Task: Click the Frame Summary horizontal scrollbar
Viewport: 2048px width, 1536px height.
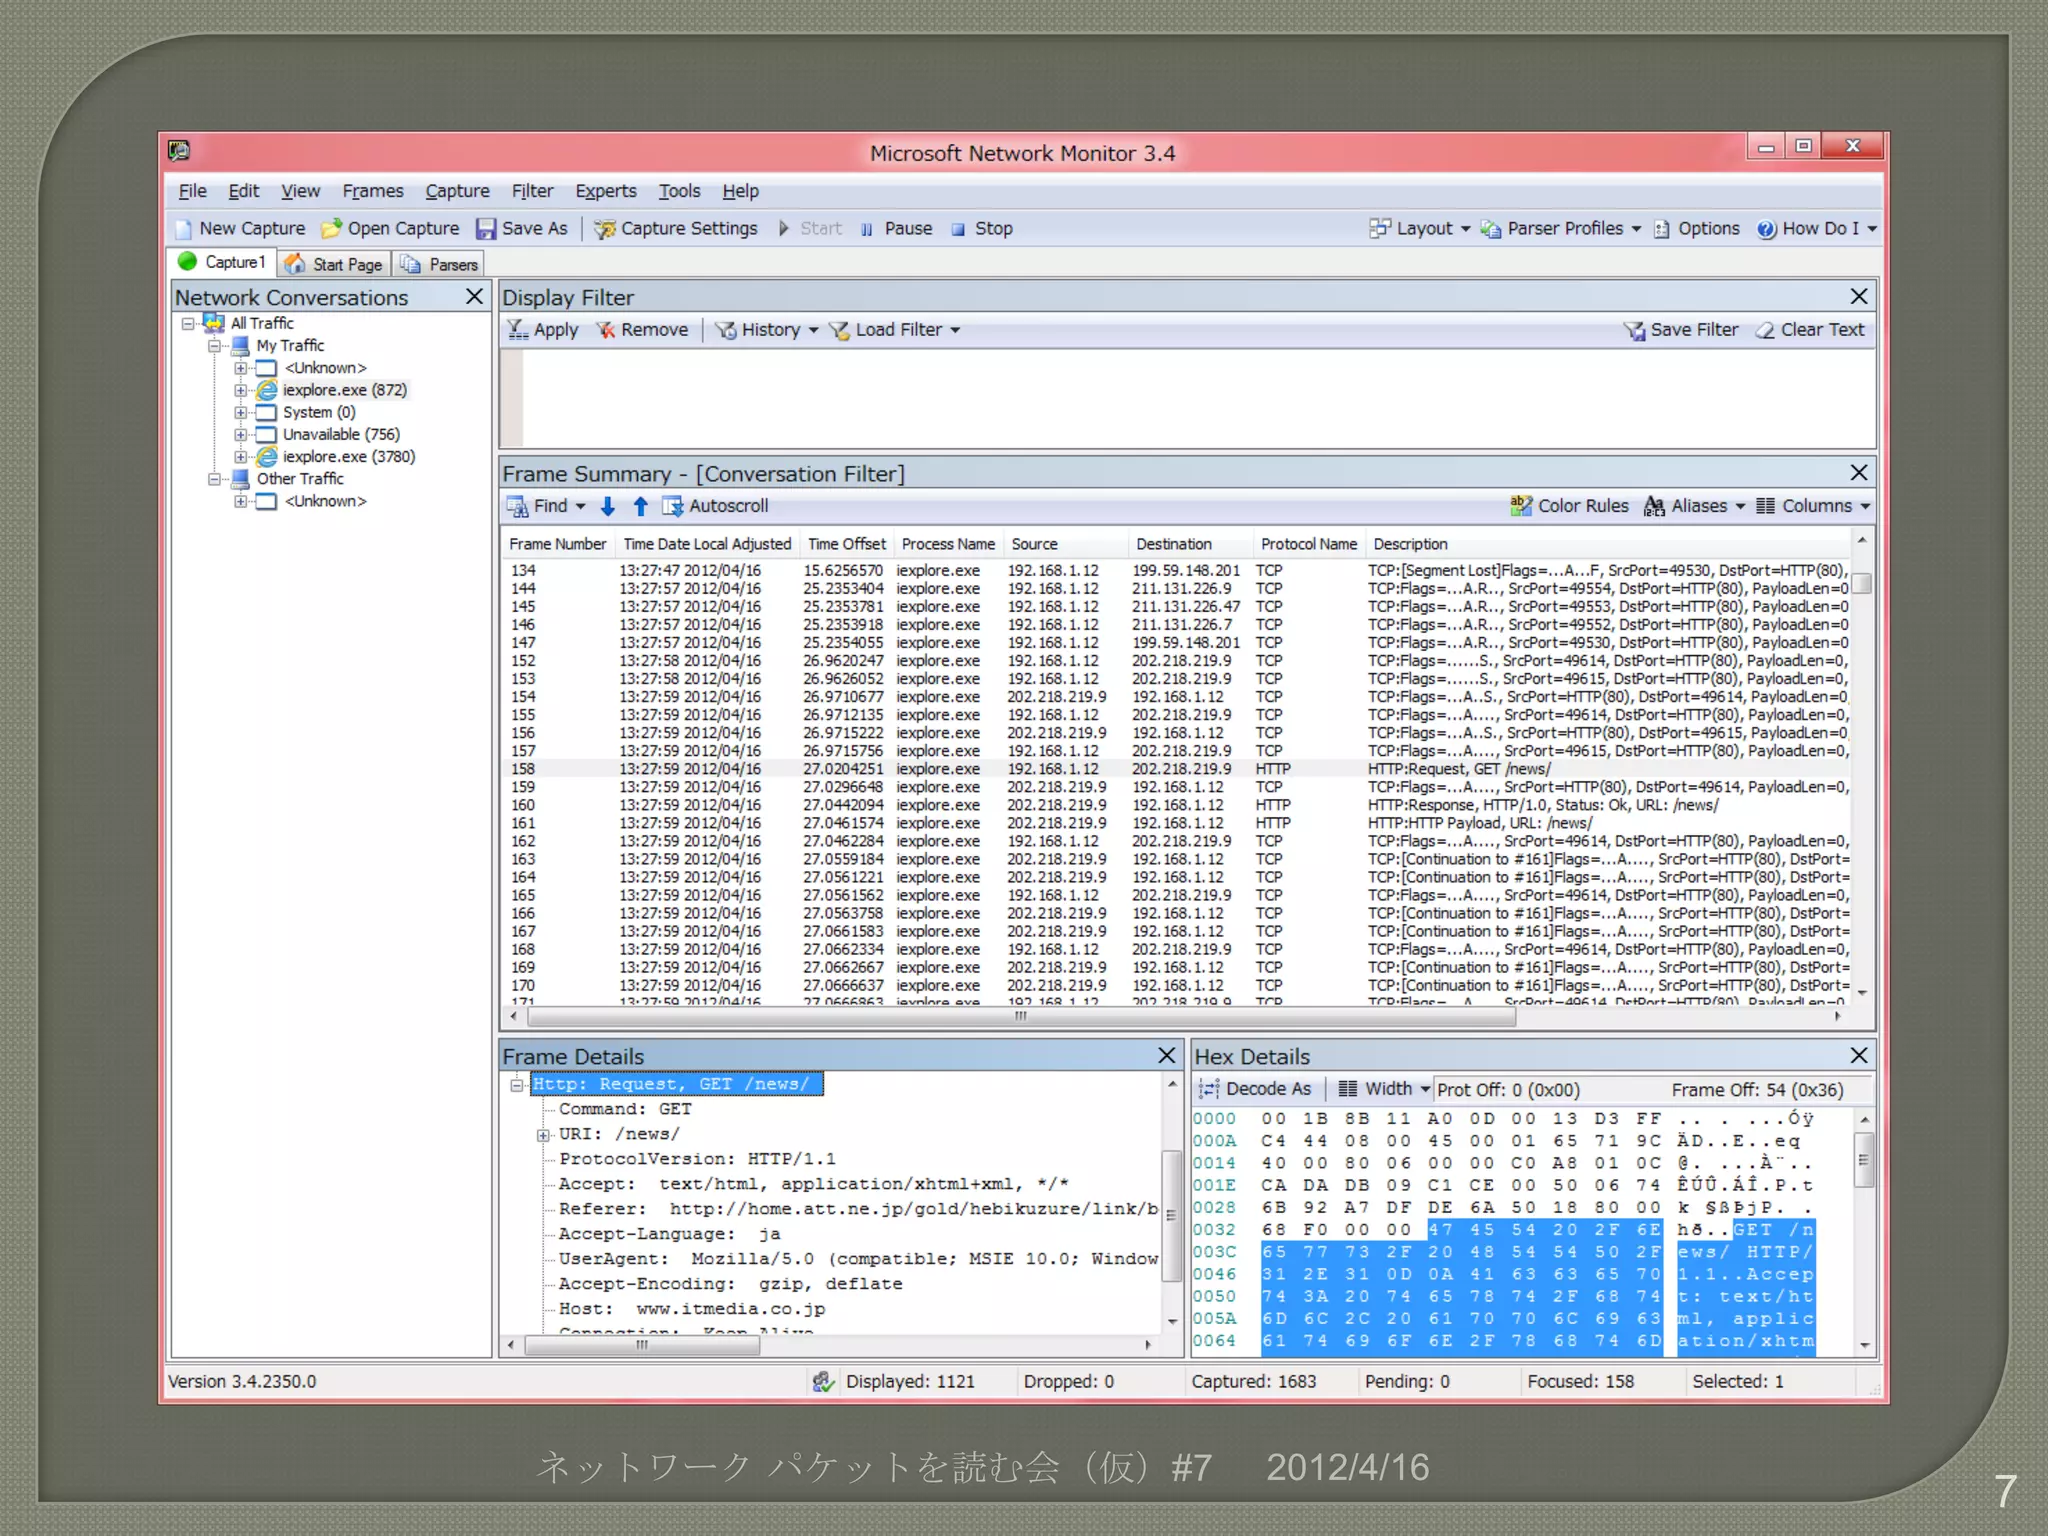Action: 1020,1017
